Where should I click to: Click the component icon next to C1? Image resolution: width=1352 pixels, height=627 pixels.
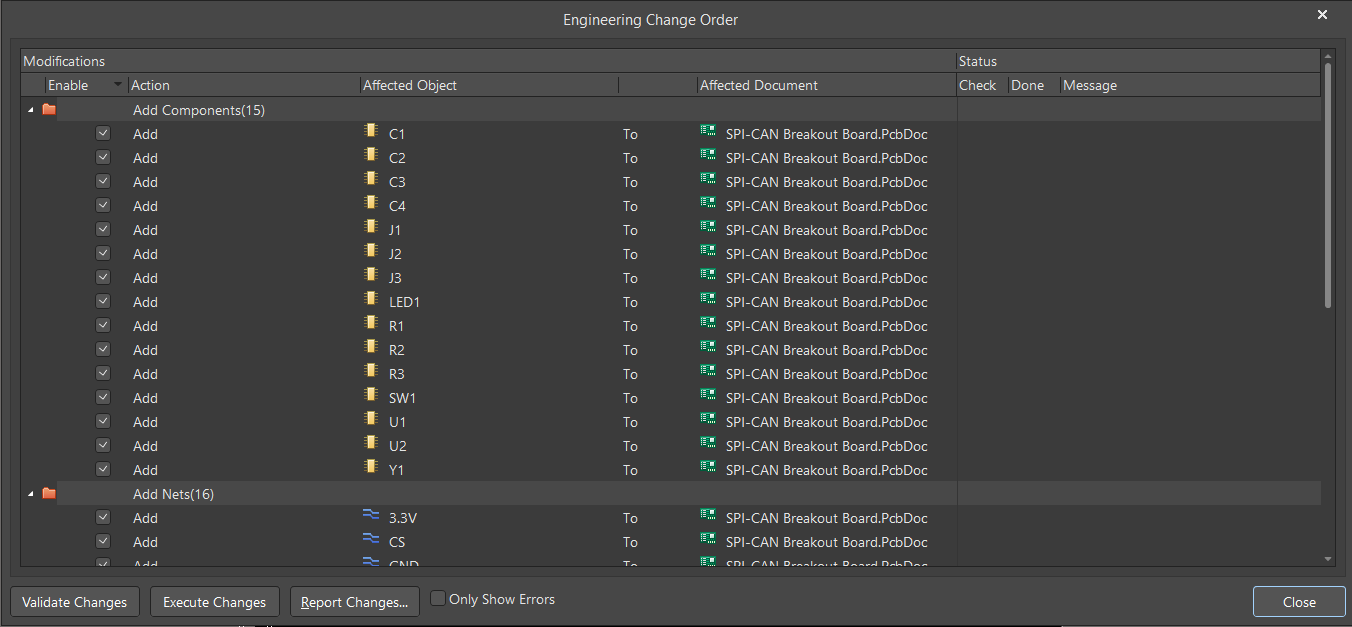point(371,132)
